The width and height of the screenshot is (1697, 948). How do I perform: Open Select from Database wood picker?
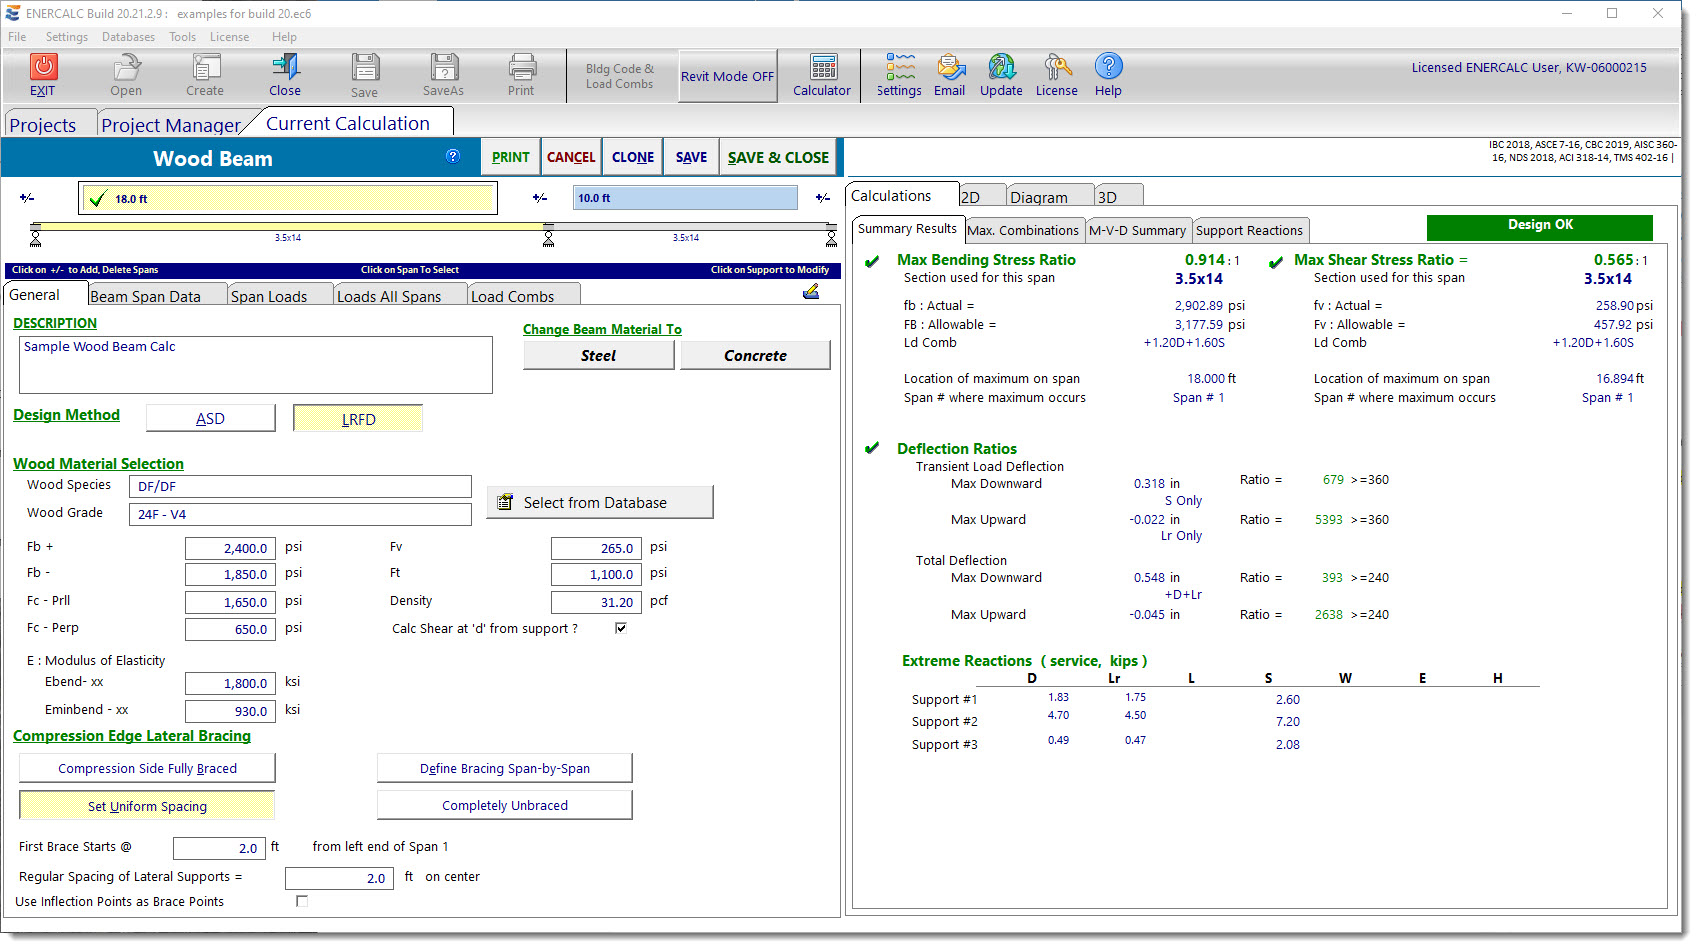[600, 502]
